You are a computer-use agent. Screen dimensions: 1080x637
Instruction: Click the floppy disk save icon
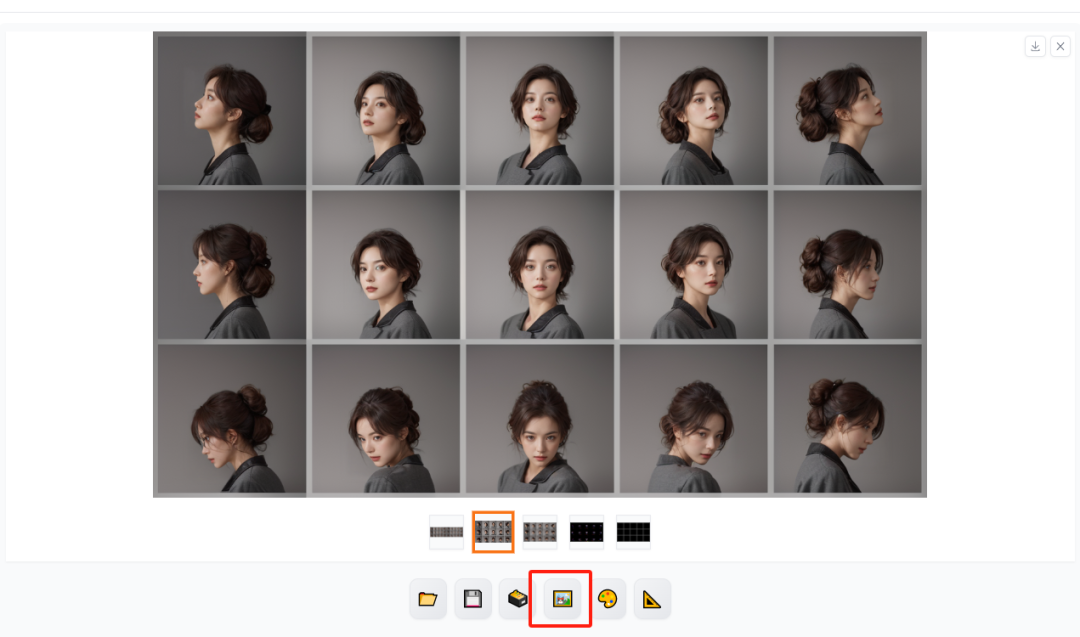tap(472, 598)
